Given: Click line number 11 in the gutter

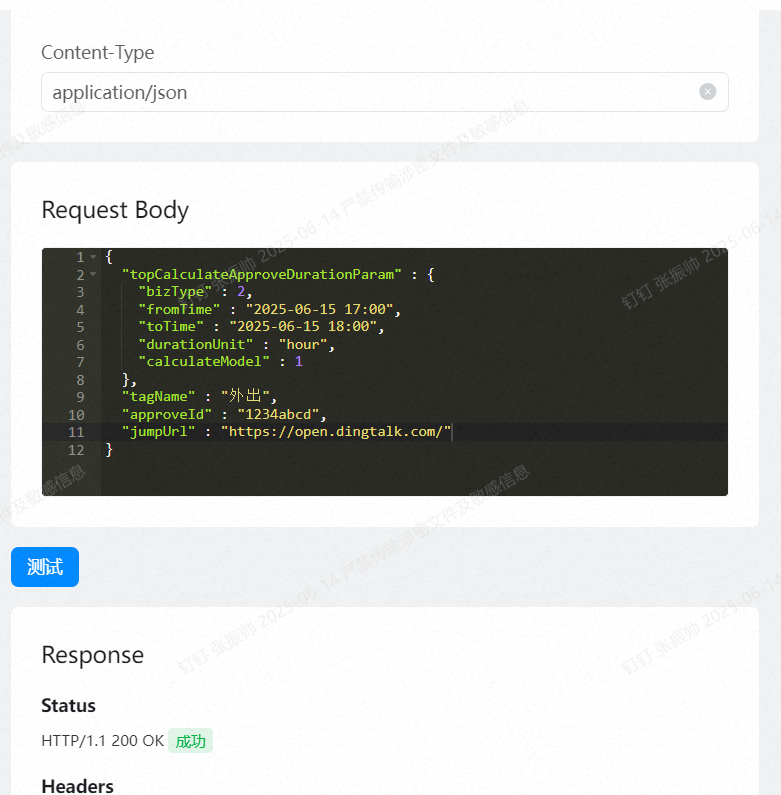Looking at the screenshot, I should point(77,431).
